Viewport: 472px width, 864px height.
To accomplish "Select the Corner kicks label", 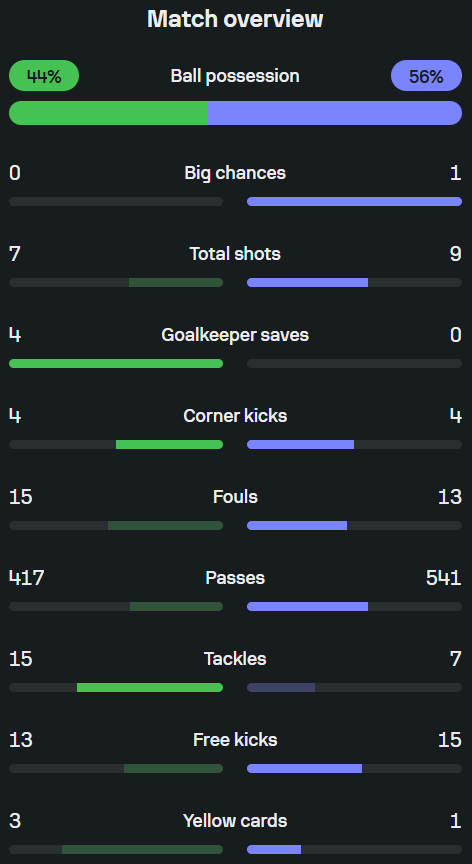I will tap(235, 416).
